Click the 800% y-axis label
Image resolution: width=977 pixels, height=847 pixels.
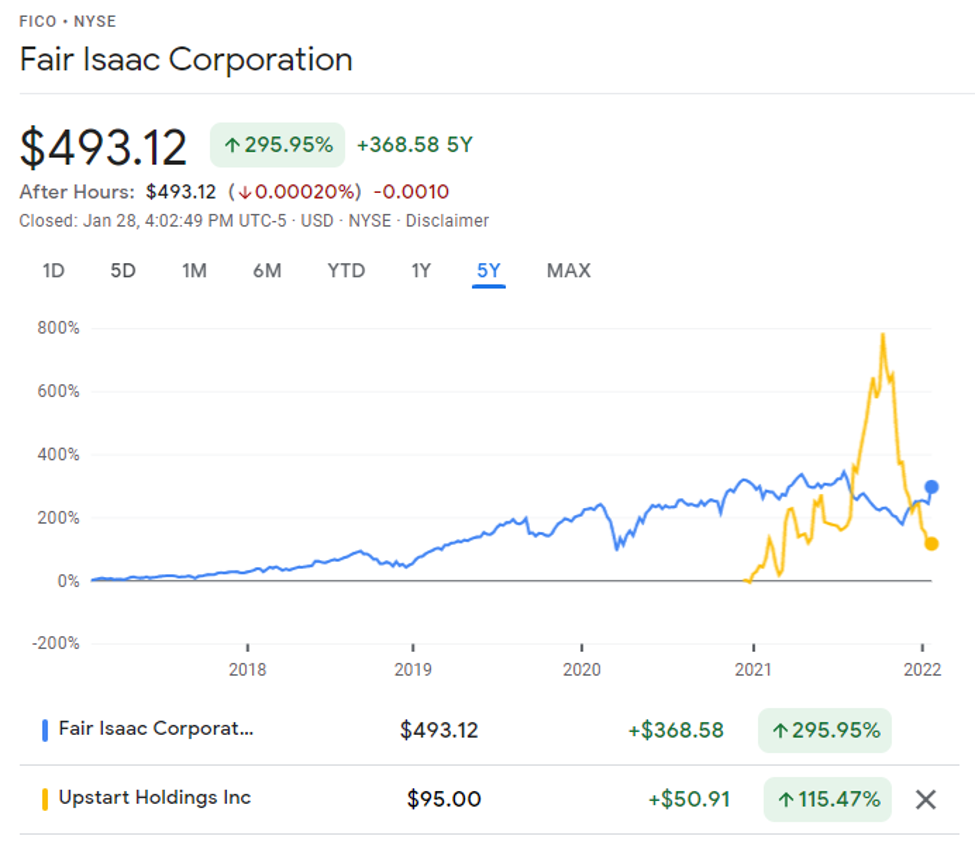(x=59, y=328)
